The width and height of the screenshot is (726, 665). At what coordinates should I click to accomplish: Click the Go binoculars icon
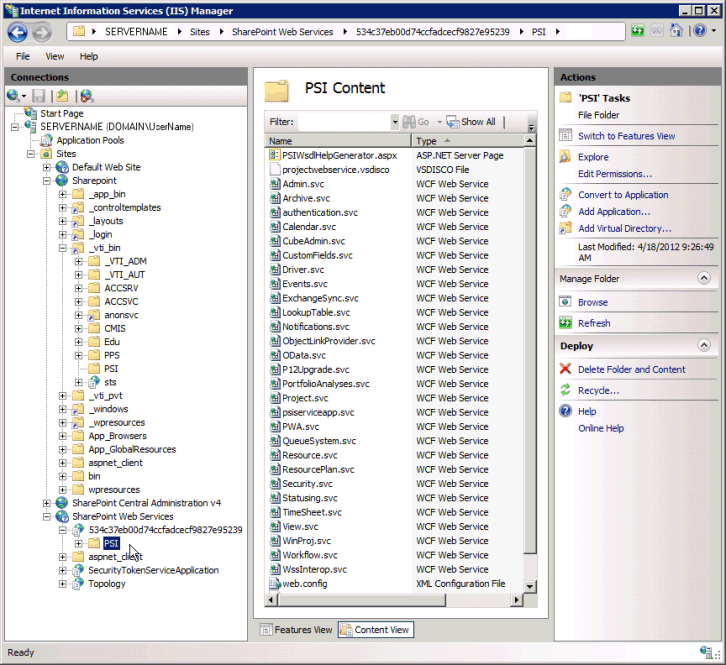click(x=409, y=122)
